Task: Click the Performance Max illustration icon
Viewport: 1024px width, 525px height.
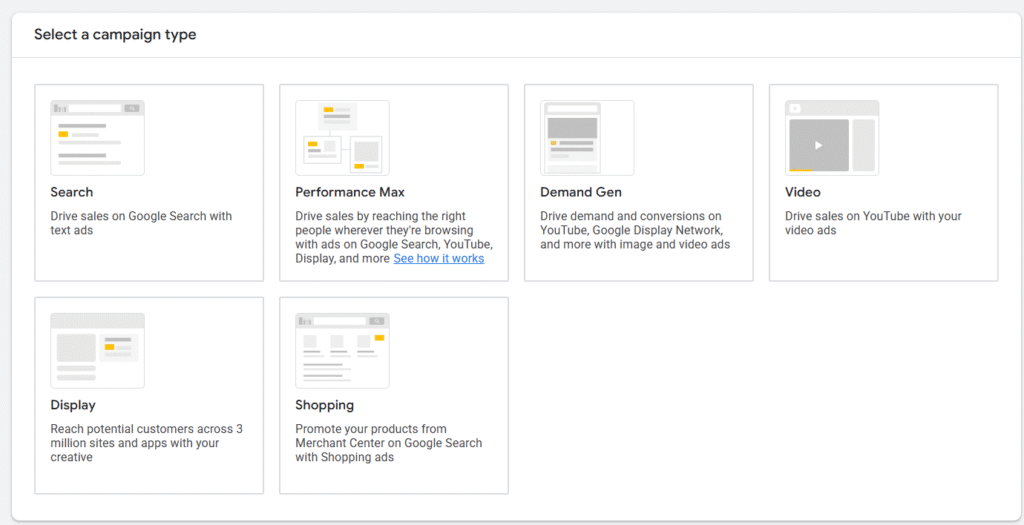Action: tap(342, 138)
